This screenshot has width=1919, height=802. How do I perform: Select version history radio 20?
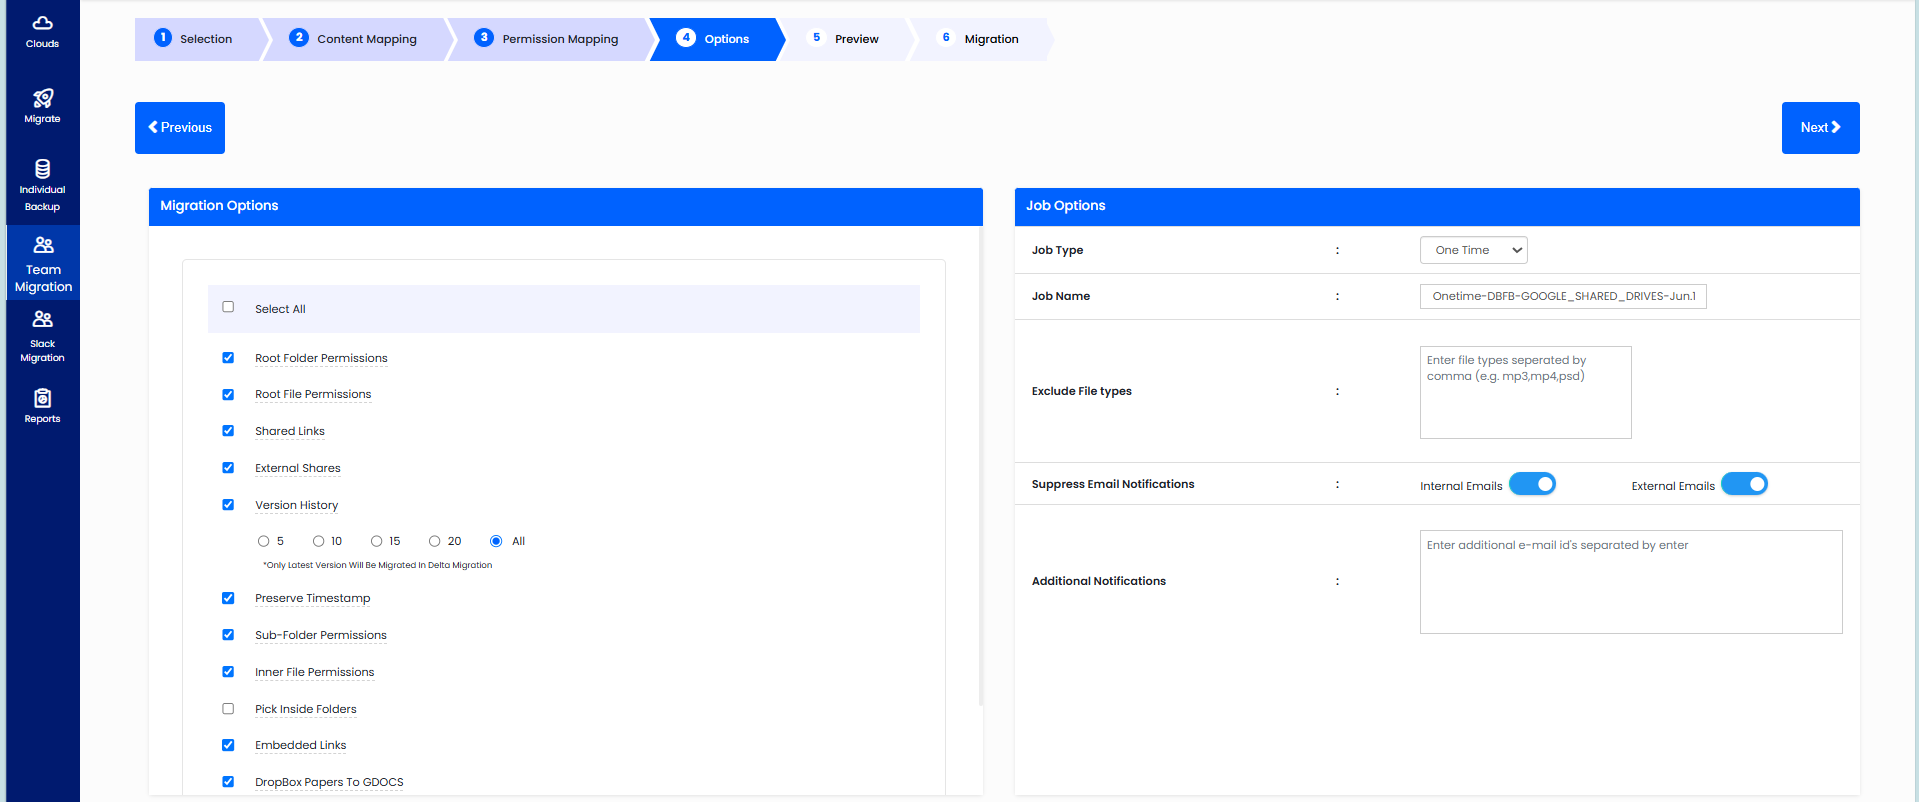(435, 541)
